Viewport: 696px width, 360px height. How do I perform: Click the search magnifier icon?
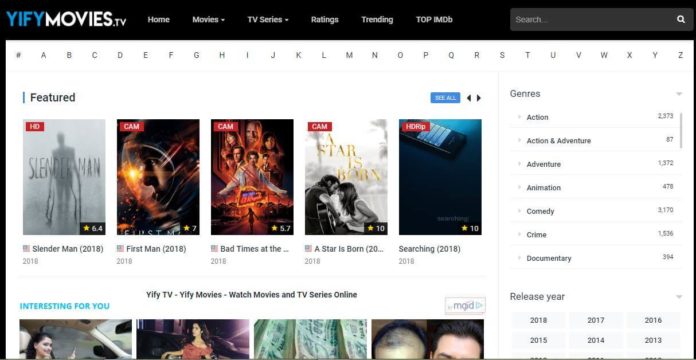(x=680, y=20)
